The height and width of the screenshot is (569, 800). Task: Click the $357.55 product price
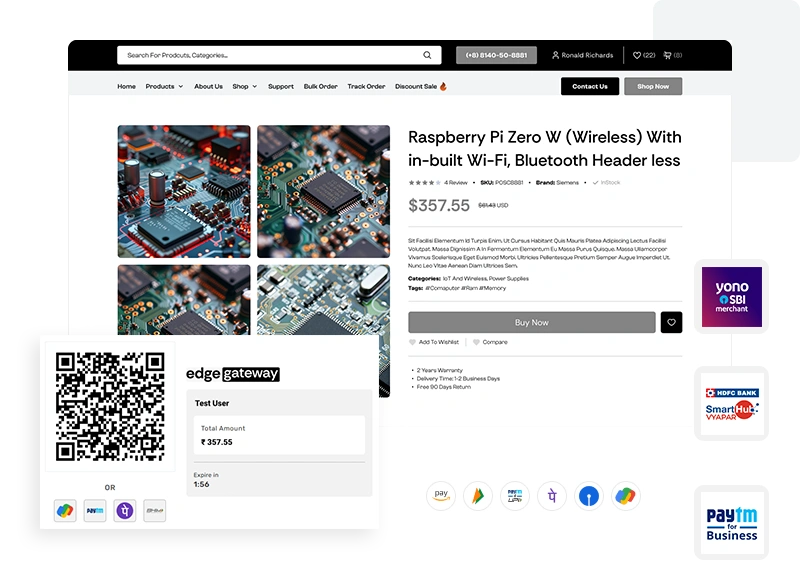(439, 205)
